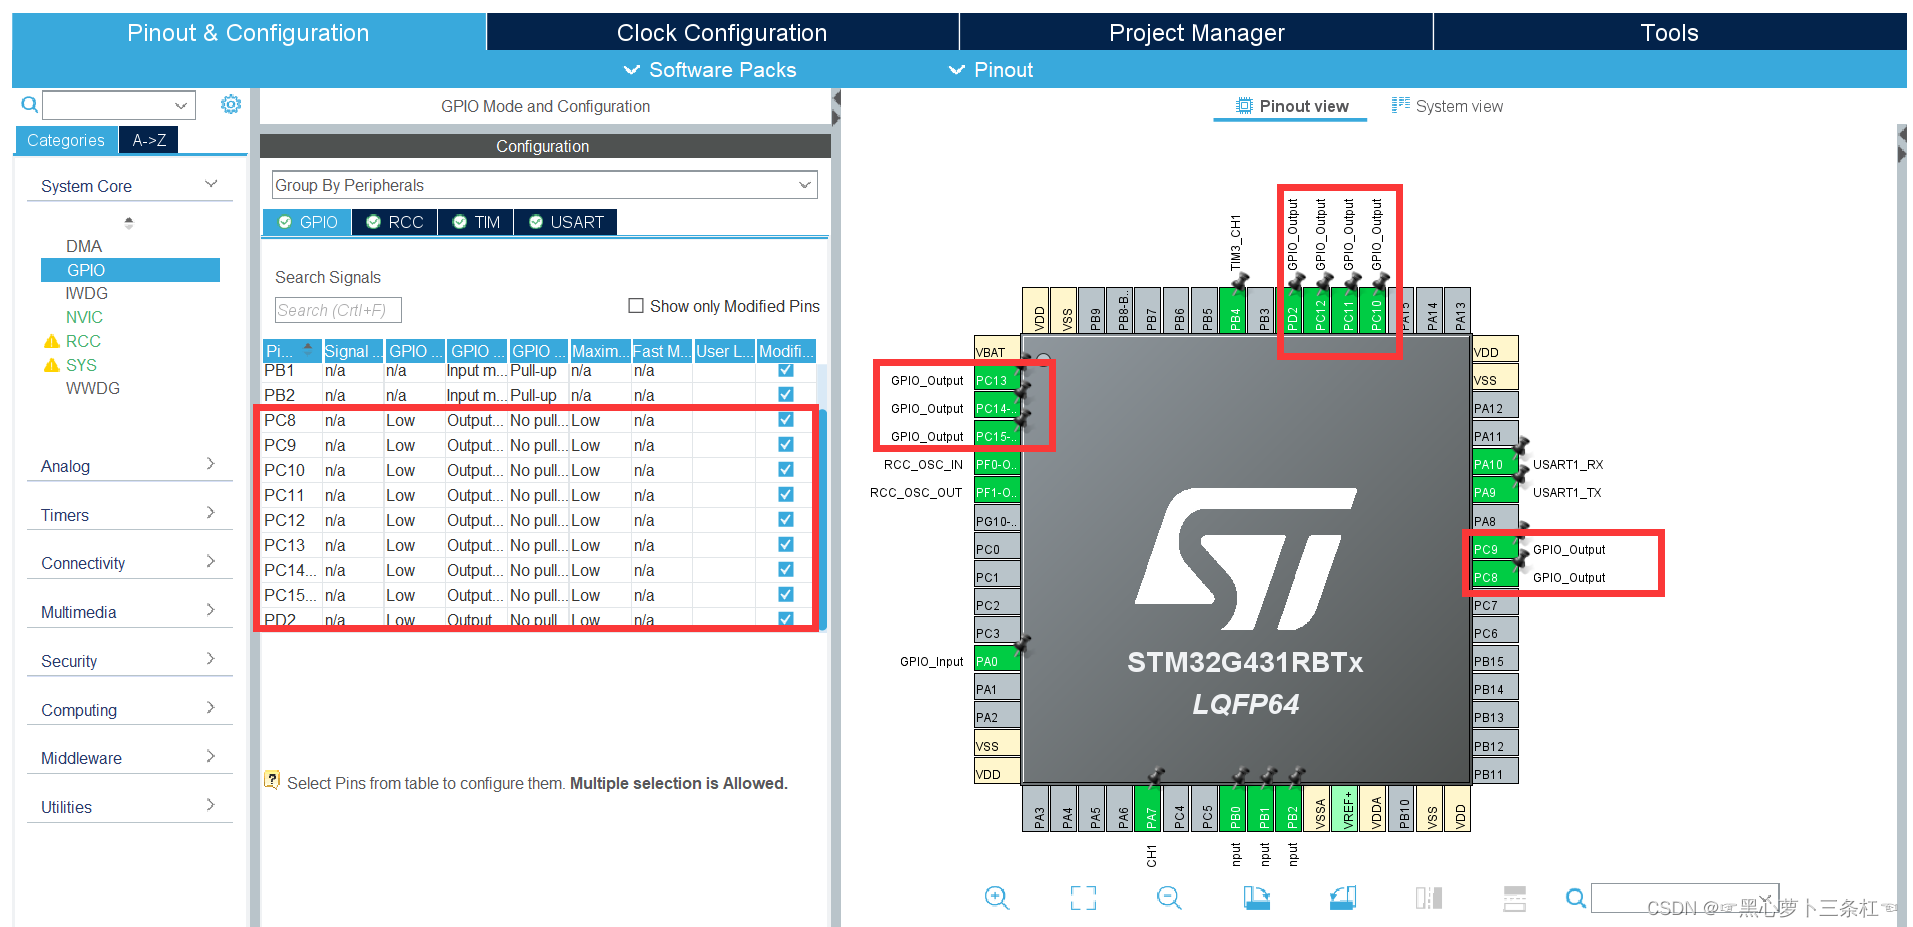This screenshot has height=927, width=1913.
Task: Switch to System view
Action: (x=1447, y=106)
